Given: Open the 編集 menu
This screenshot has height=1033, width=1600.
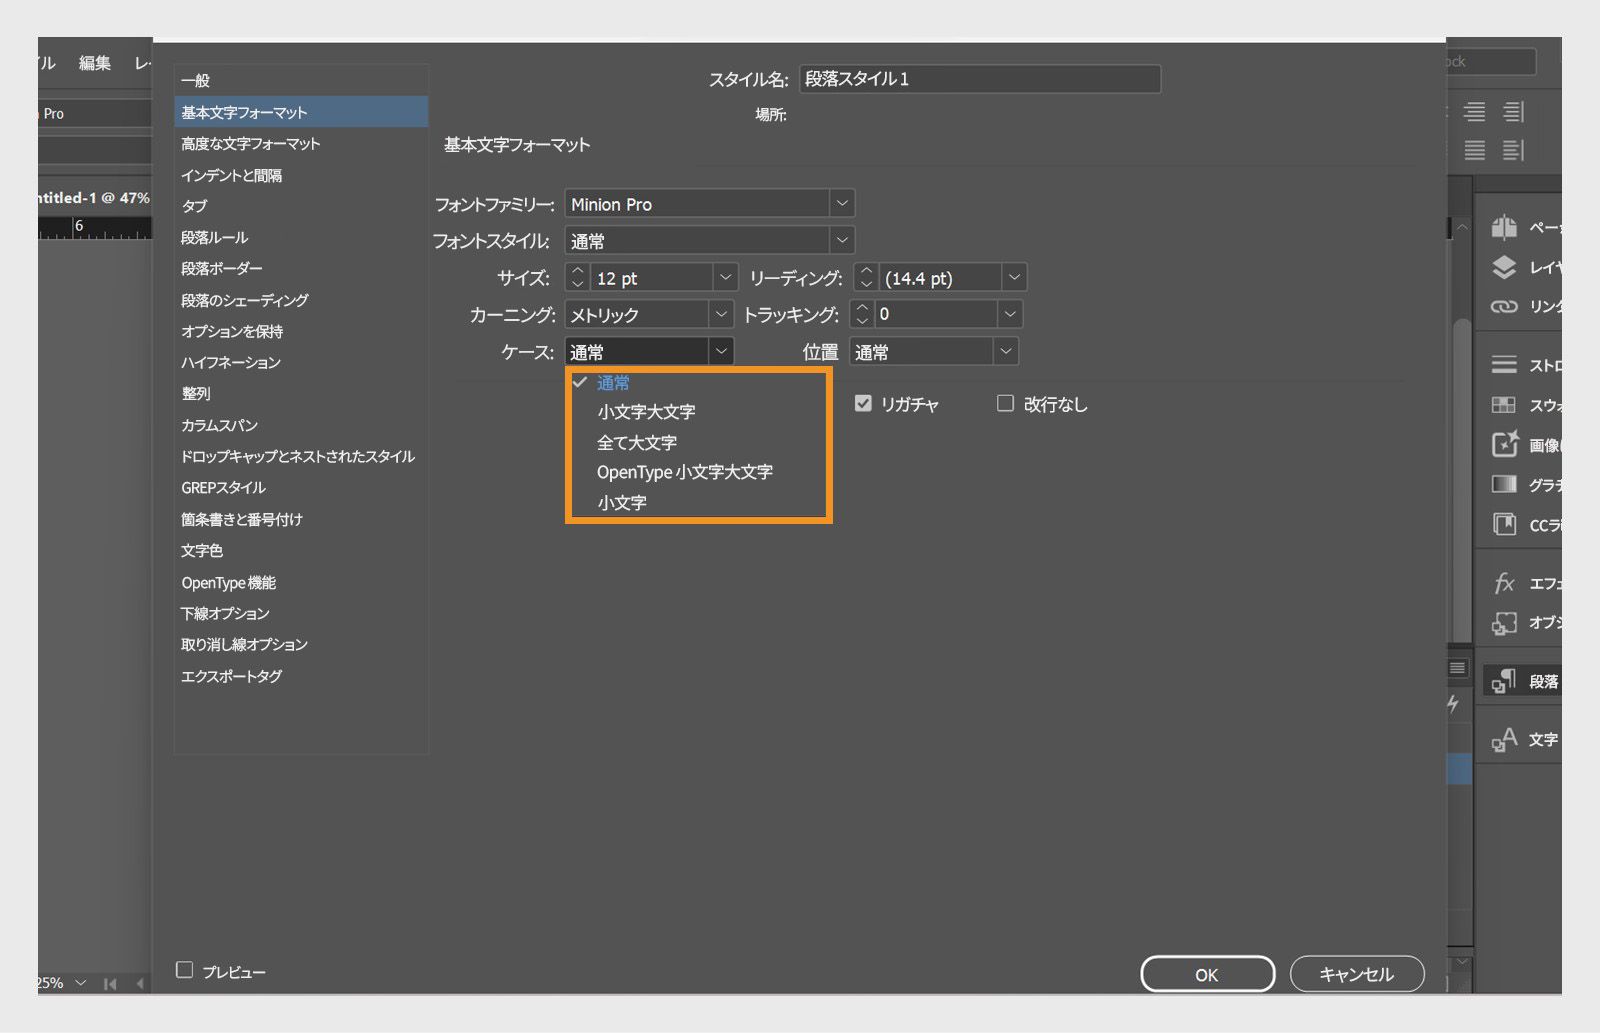Looking at the screenshot, I should (x=95, y=63).
